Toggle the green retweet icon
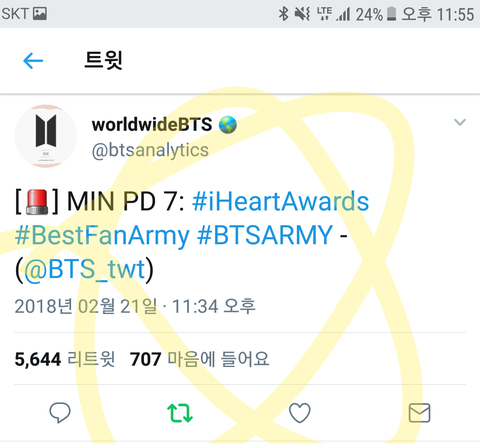Image resolution: width=480 pixels, height=444 pixels. click(x=180, y=413)
